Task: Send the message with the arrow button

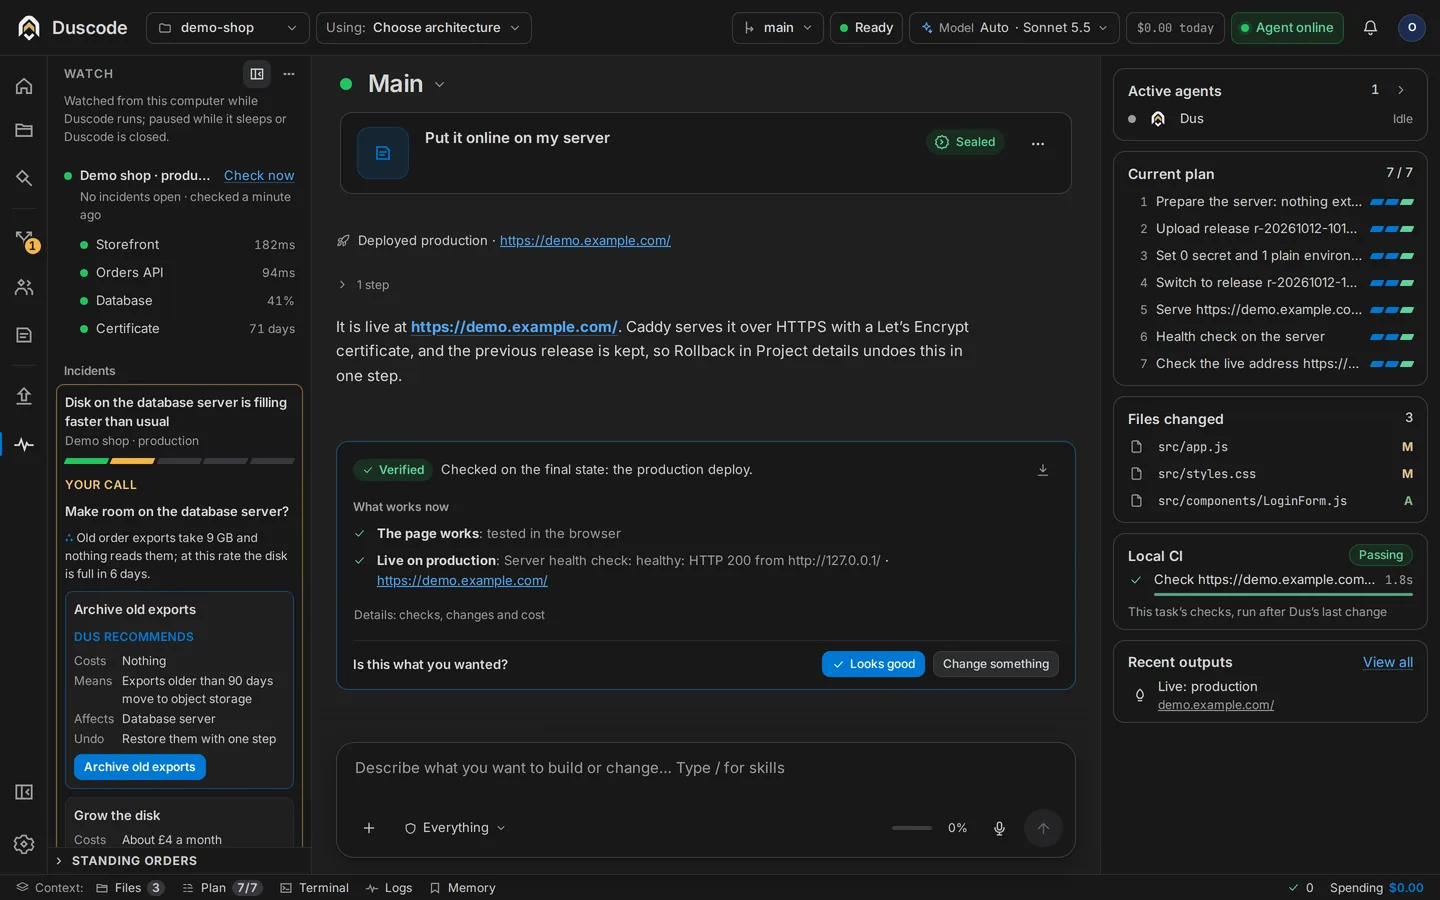Action: pos(1043,828)
